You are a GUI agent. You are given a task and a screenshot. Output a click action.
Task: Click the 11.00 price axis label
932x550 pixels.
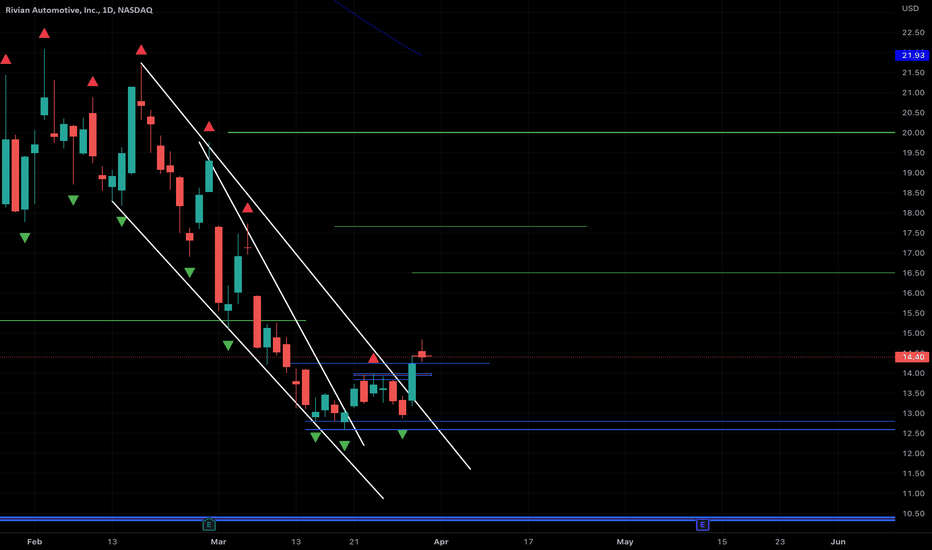(x=913, y=494)
